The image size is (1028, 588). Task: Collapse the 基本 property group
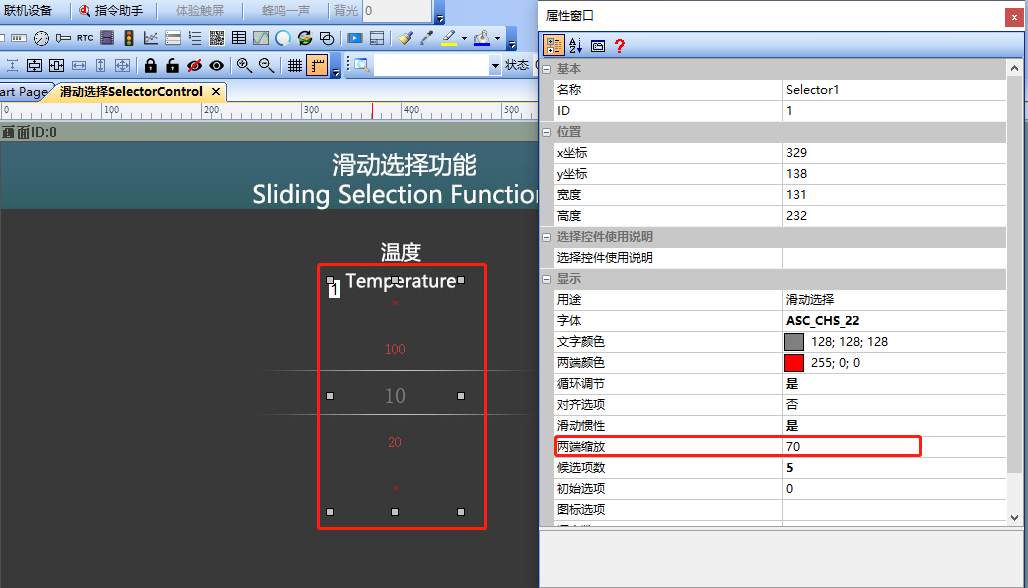click(x=547, y=69)
